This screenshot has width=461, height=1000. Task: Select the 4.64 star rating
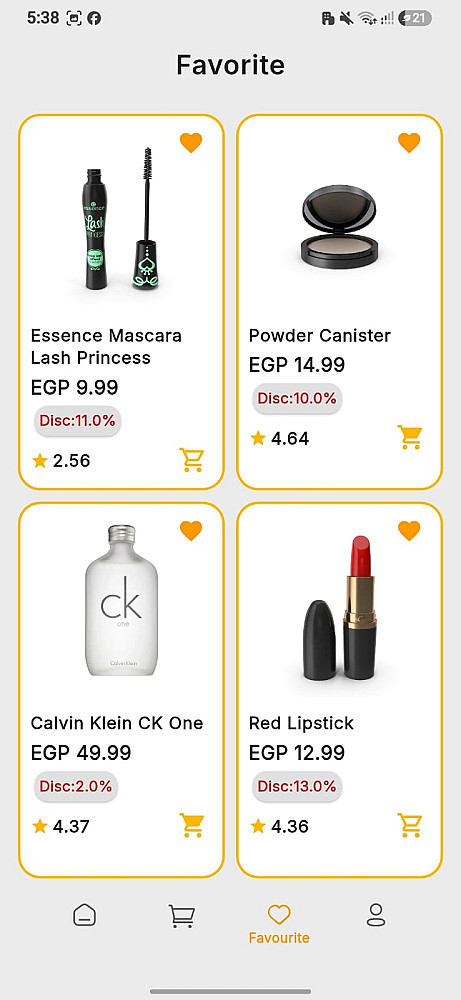[280, 438]
